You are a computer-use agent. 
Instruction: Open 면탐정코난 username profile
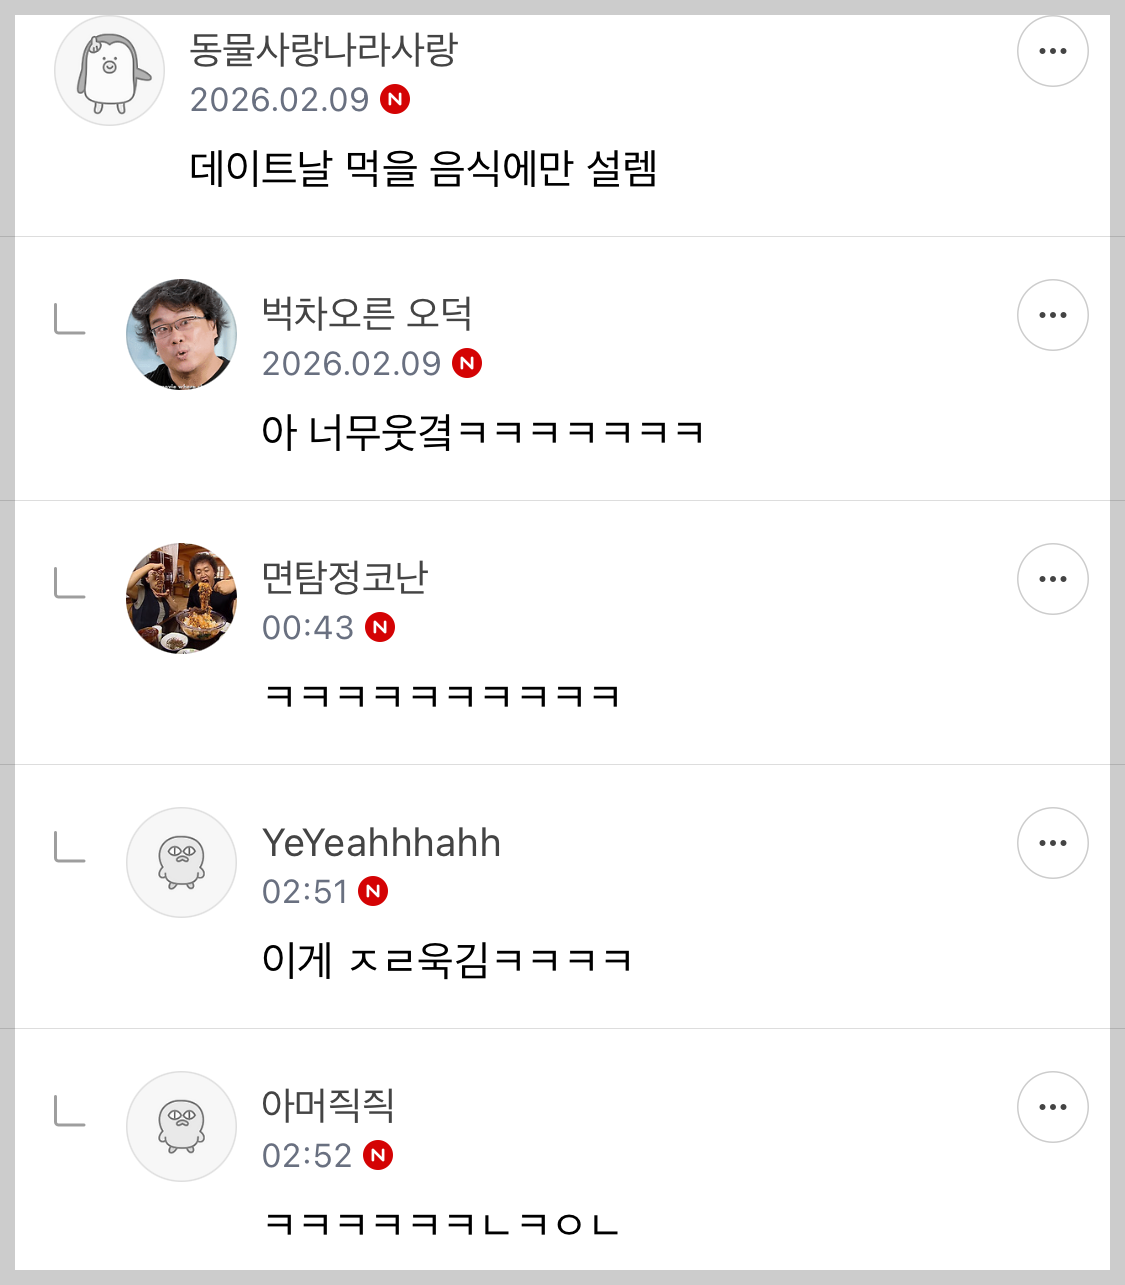pos(344,577)
